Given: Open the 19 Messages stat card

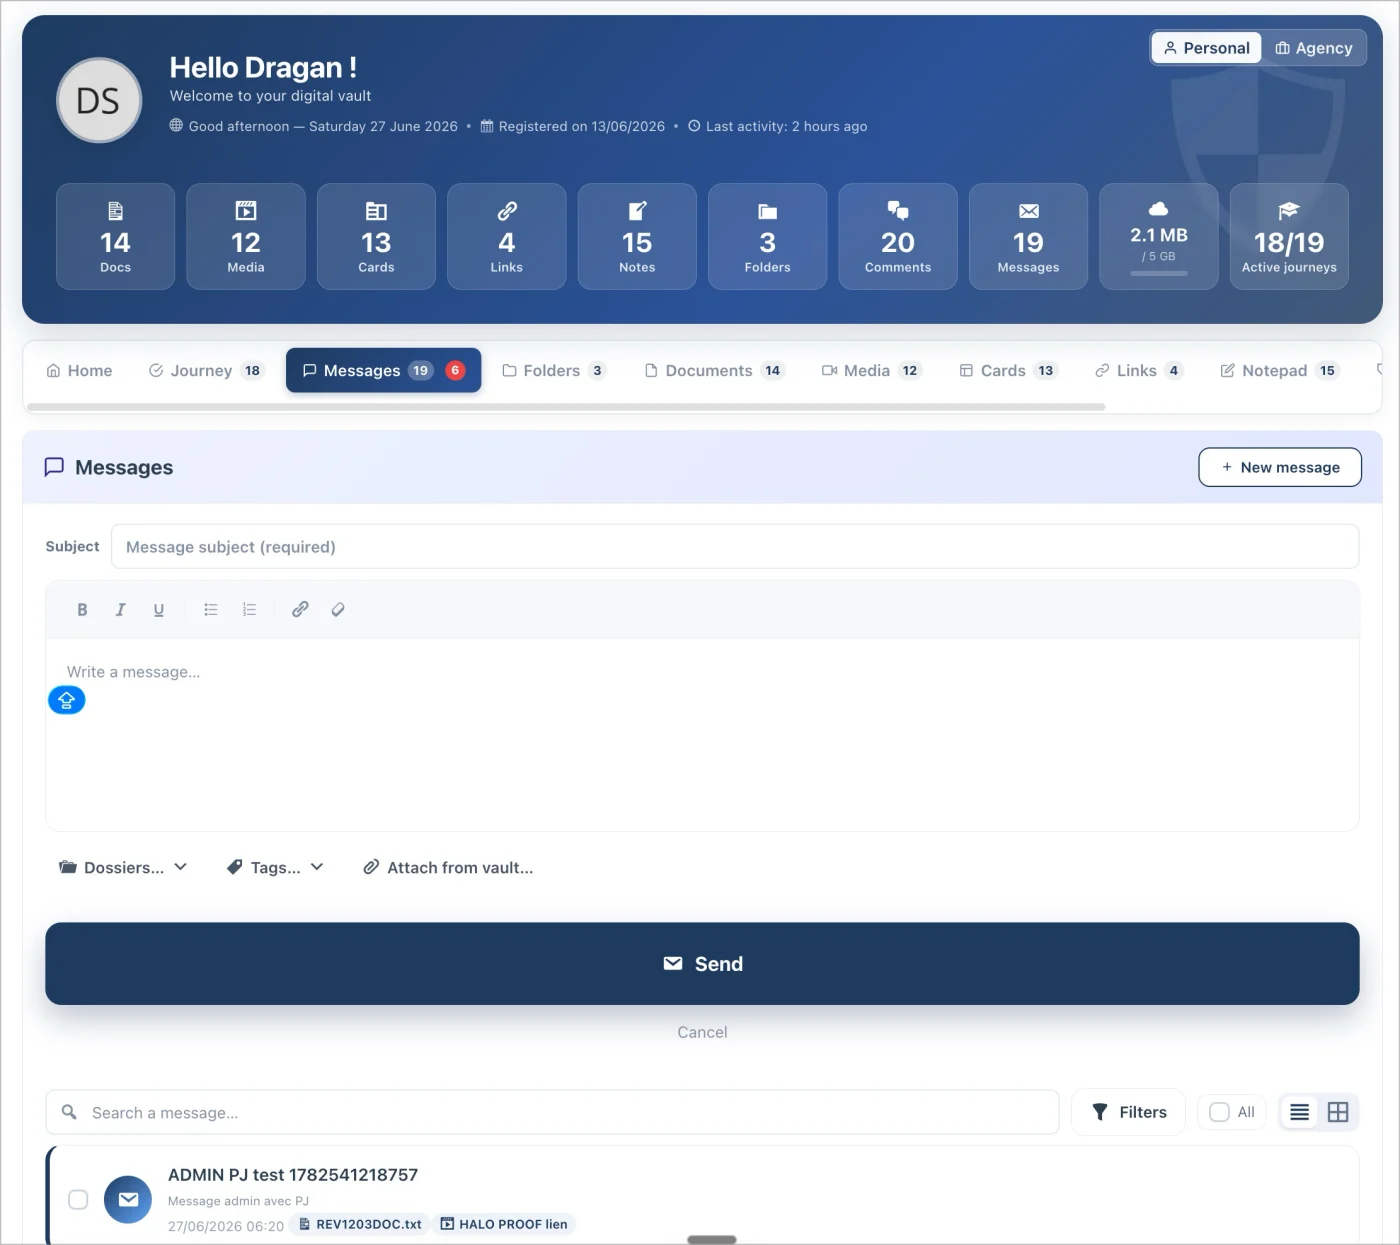Looking at the screenshot, I should tap(1028, 237).
